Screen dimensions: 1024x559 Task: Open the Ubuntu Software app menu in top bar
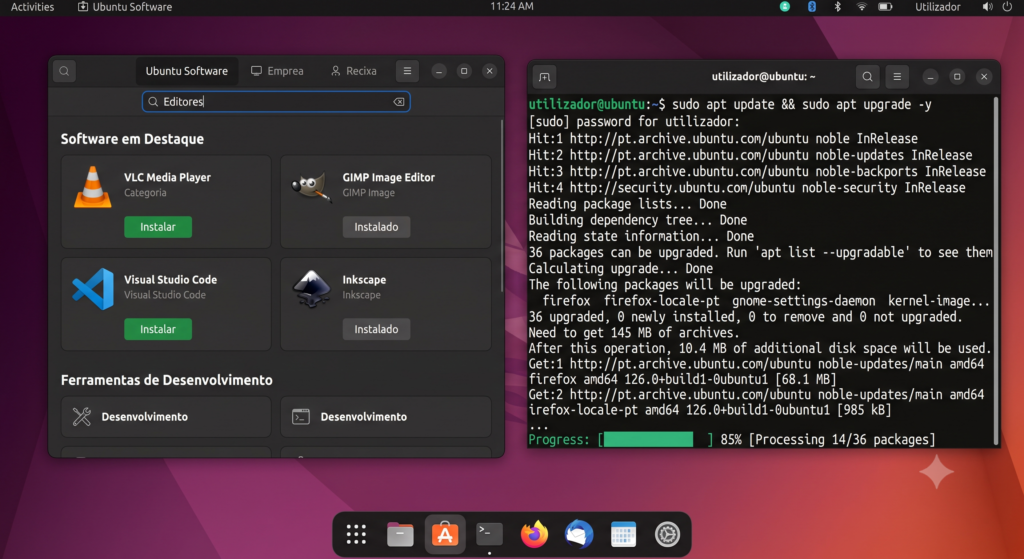125,7
